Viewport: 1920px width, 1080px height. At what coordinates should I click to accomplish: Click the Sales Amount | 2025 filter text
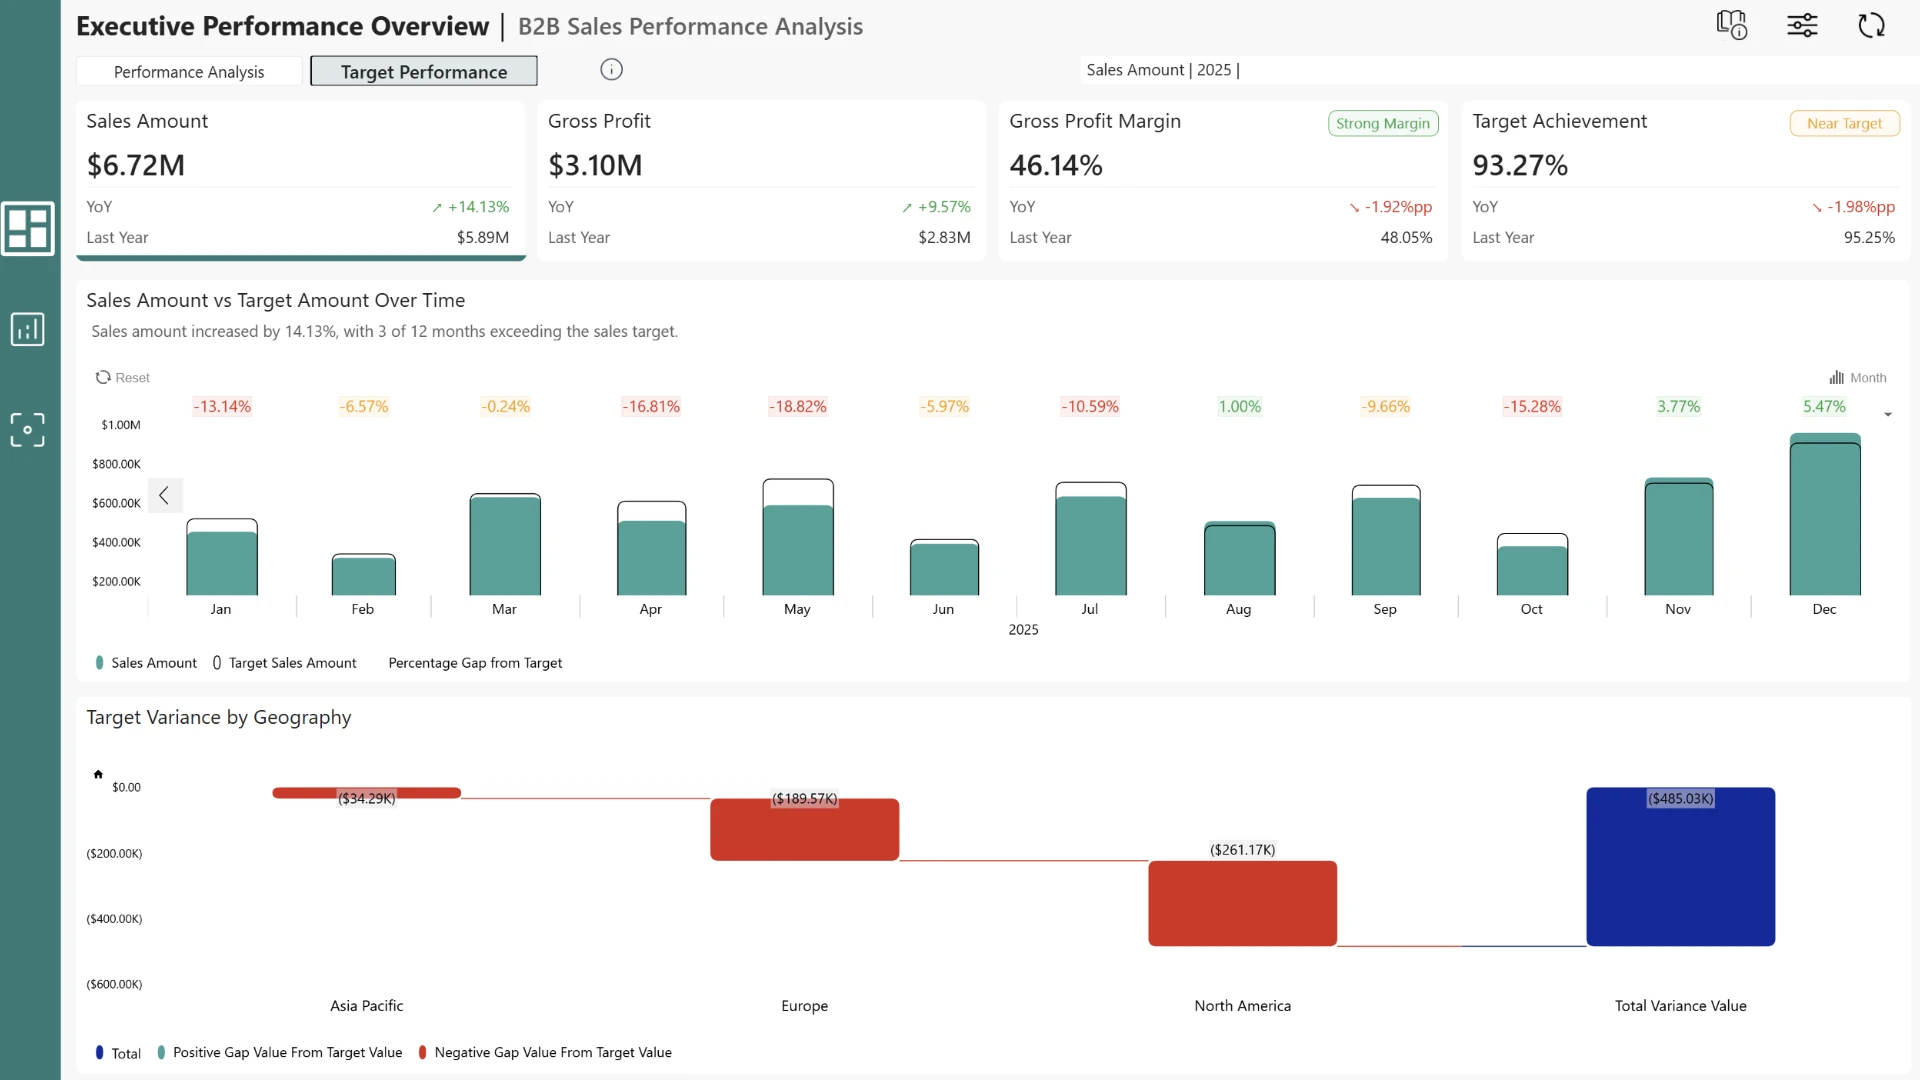[1163, 70]
